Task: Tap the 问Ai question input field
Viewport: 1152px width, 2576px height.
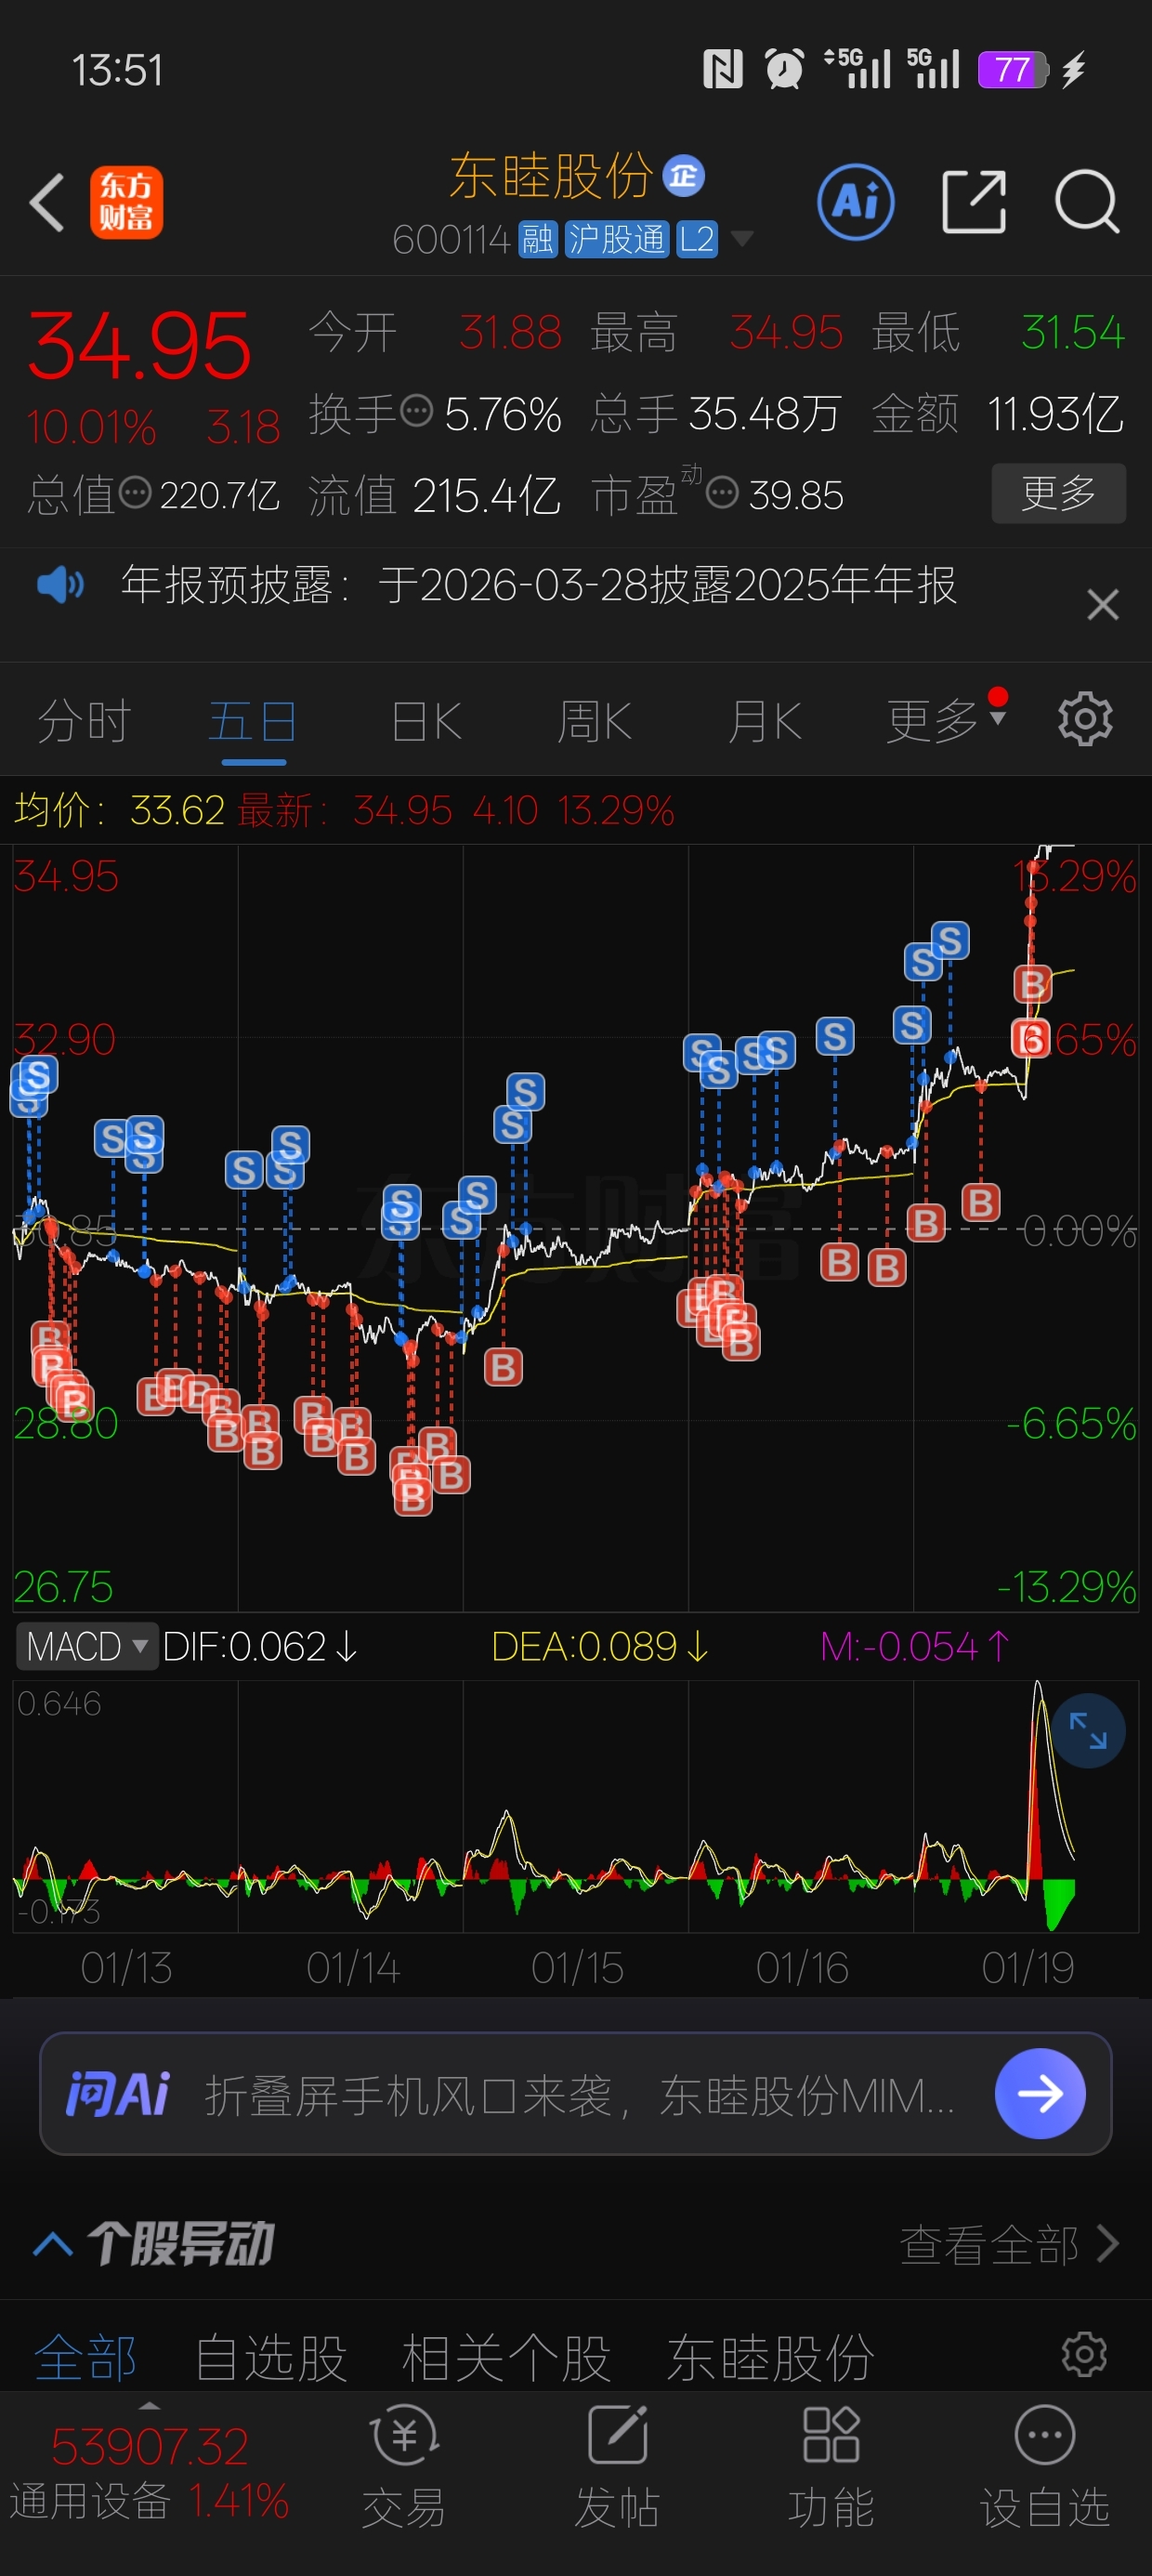Action: pyautogui.click(x=576, y=2093)
